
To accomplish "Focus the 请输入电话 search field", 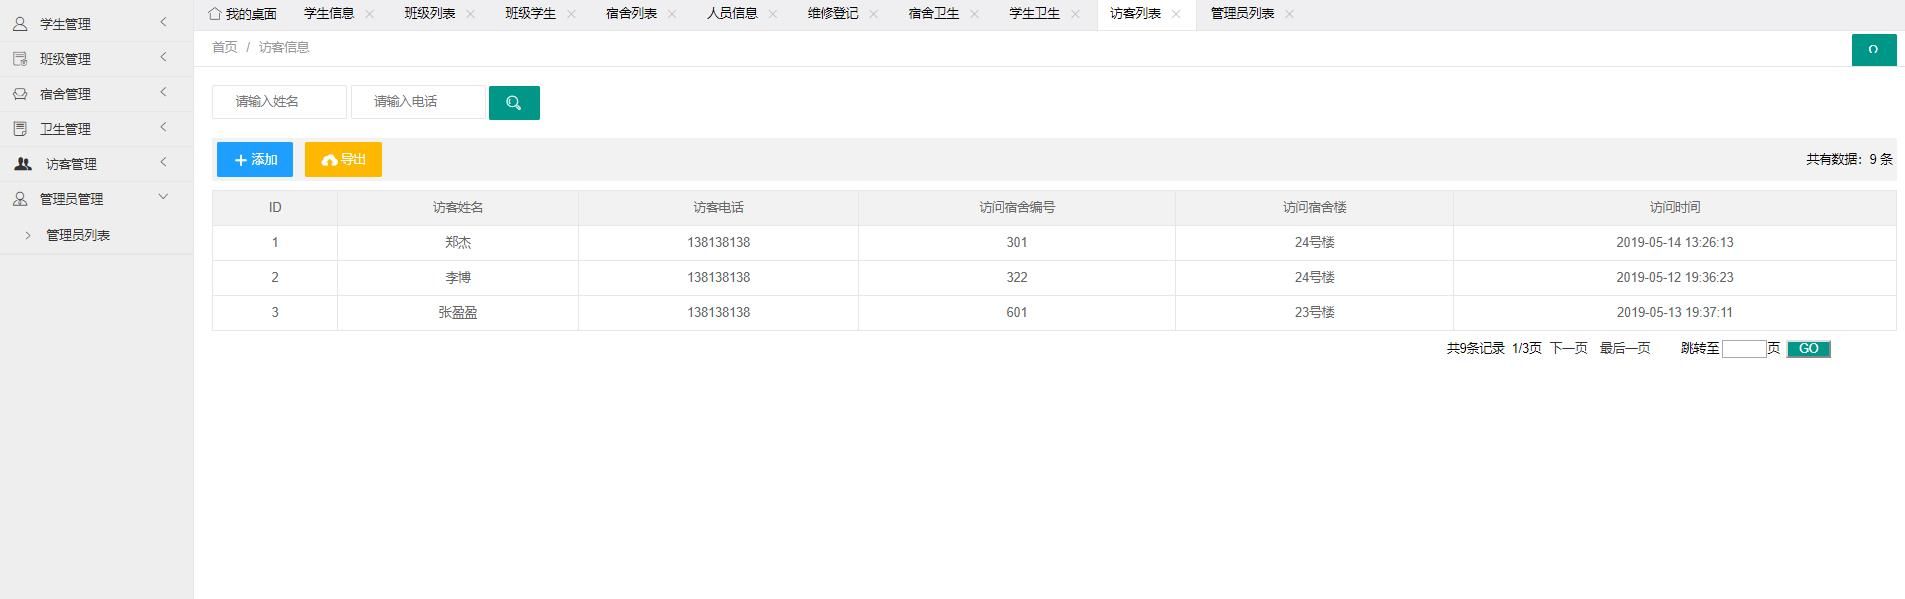I will (x=418, y=102).
